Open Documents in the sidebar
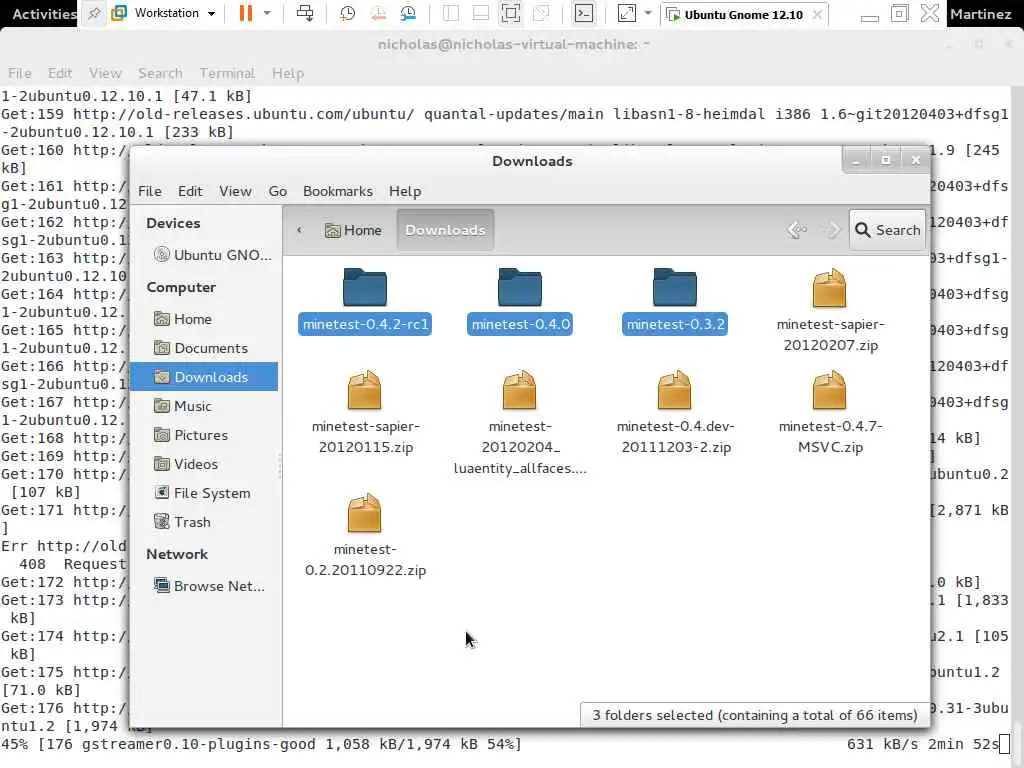 tap(201, 348)
